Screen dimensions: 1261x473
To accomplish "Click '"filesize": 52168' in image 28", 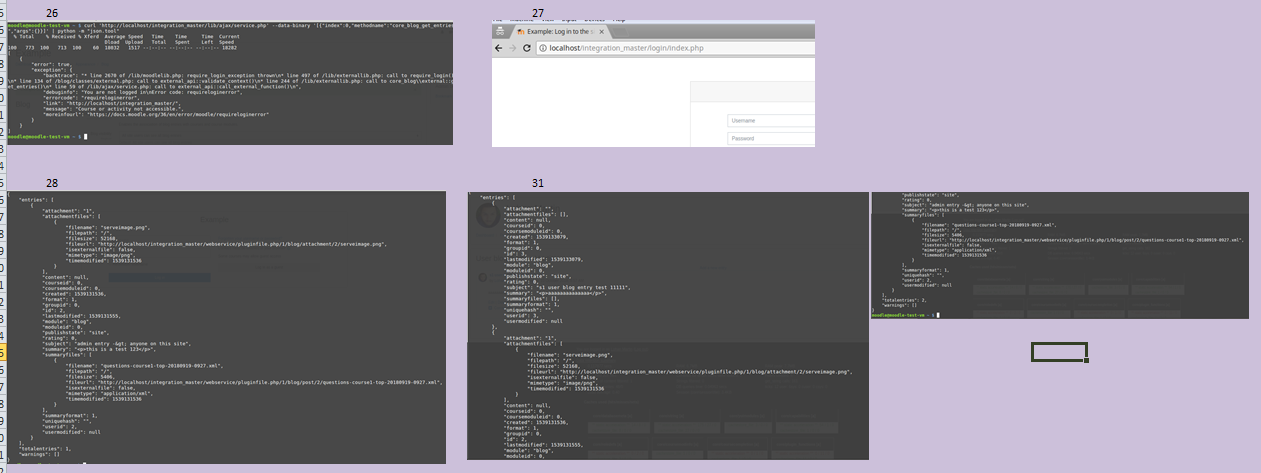I will point(92,238).
